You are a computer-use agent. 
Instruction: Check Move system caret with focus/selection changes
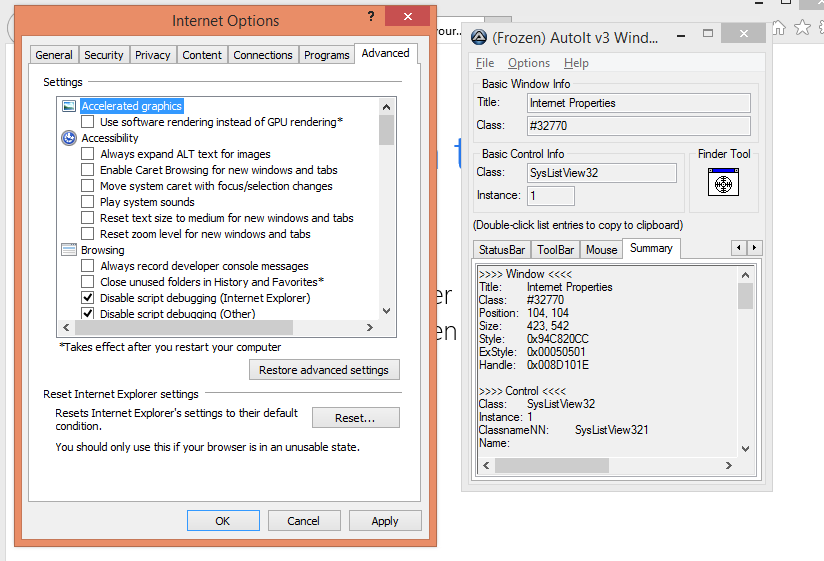pos(88,186)
